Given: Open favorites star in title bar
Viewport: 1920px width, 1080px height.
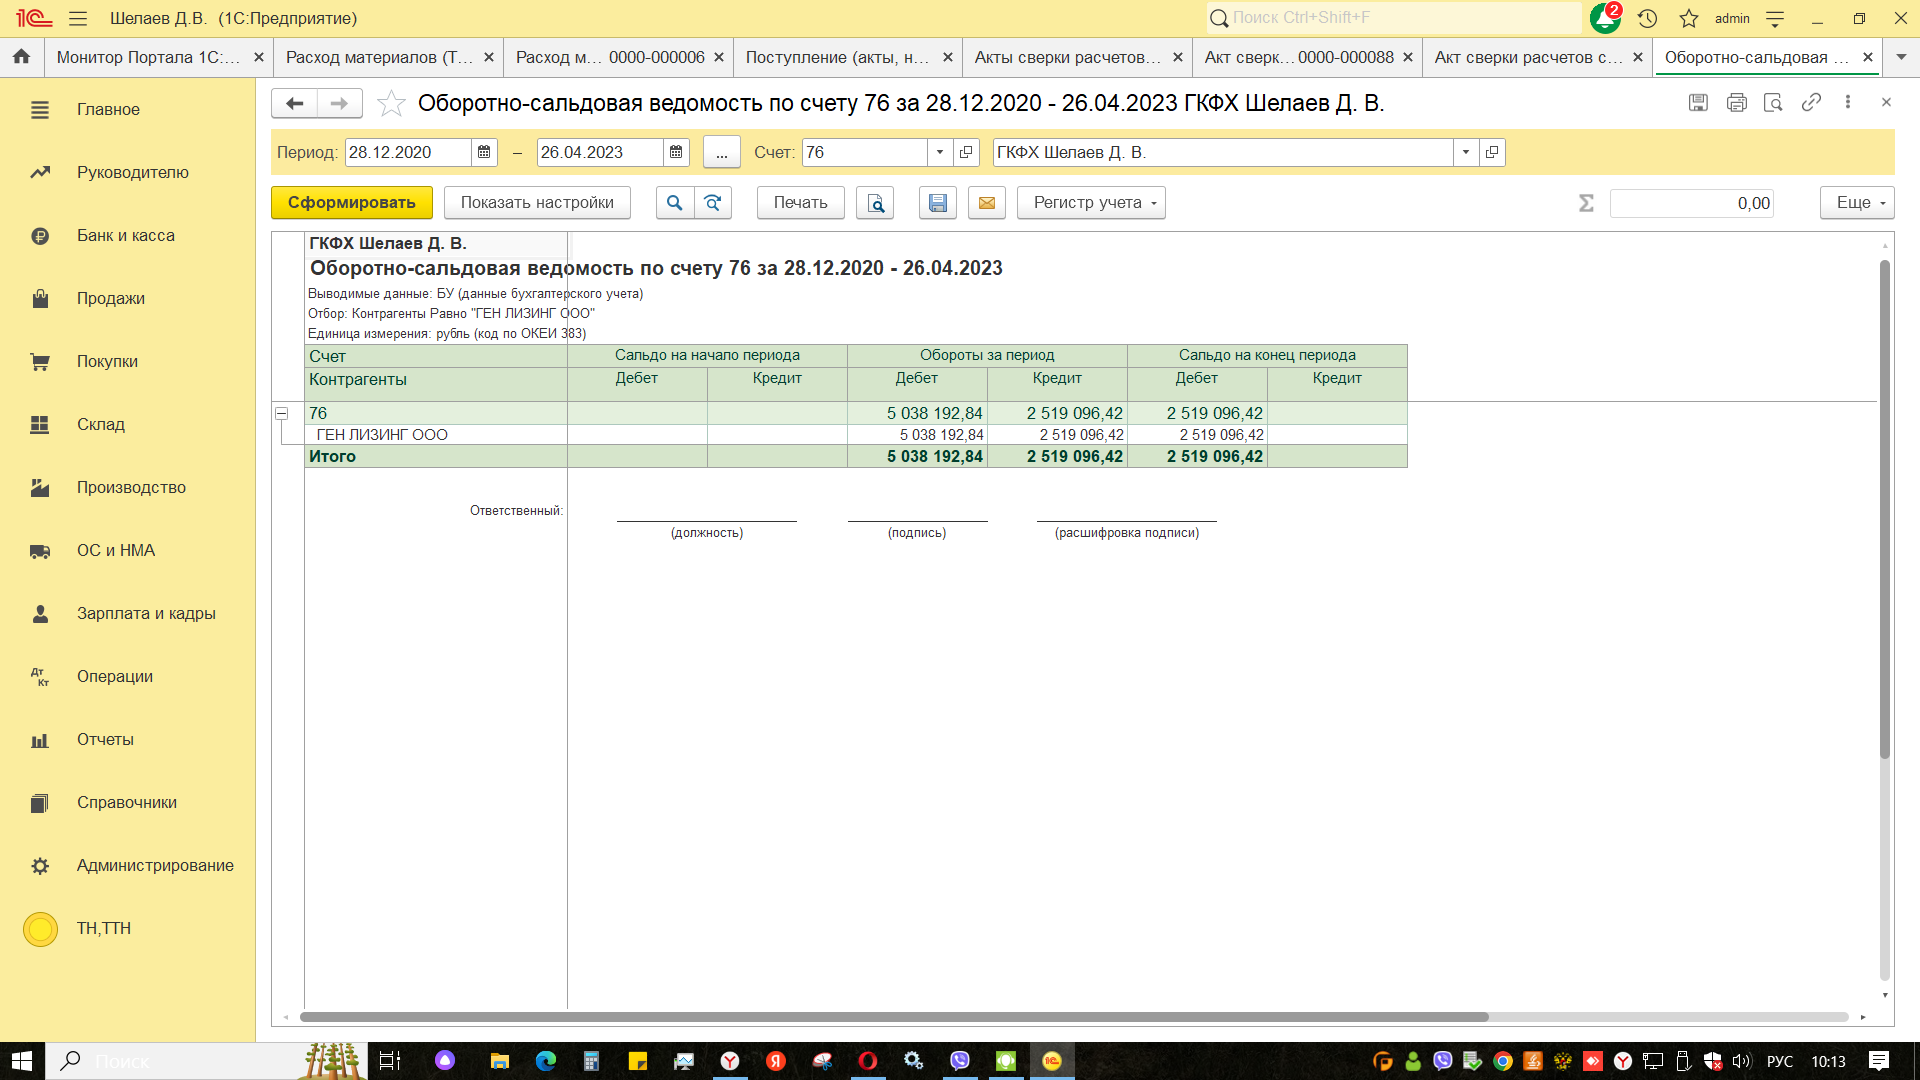Looking at the screenshot, I should (1689, 18).
